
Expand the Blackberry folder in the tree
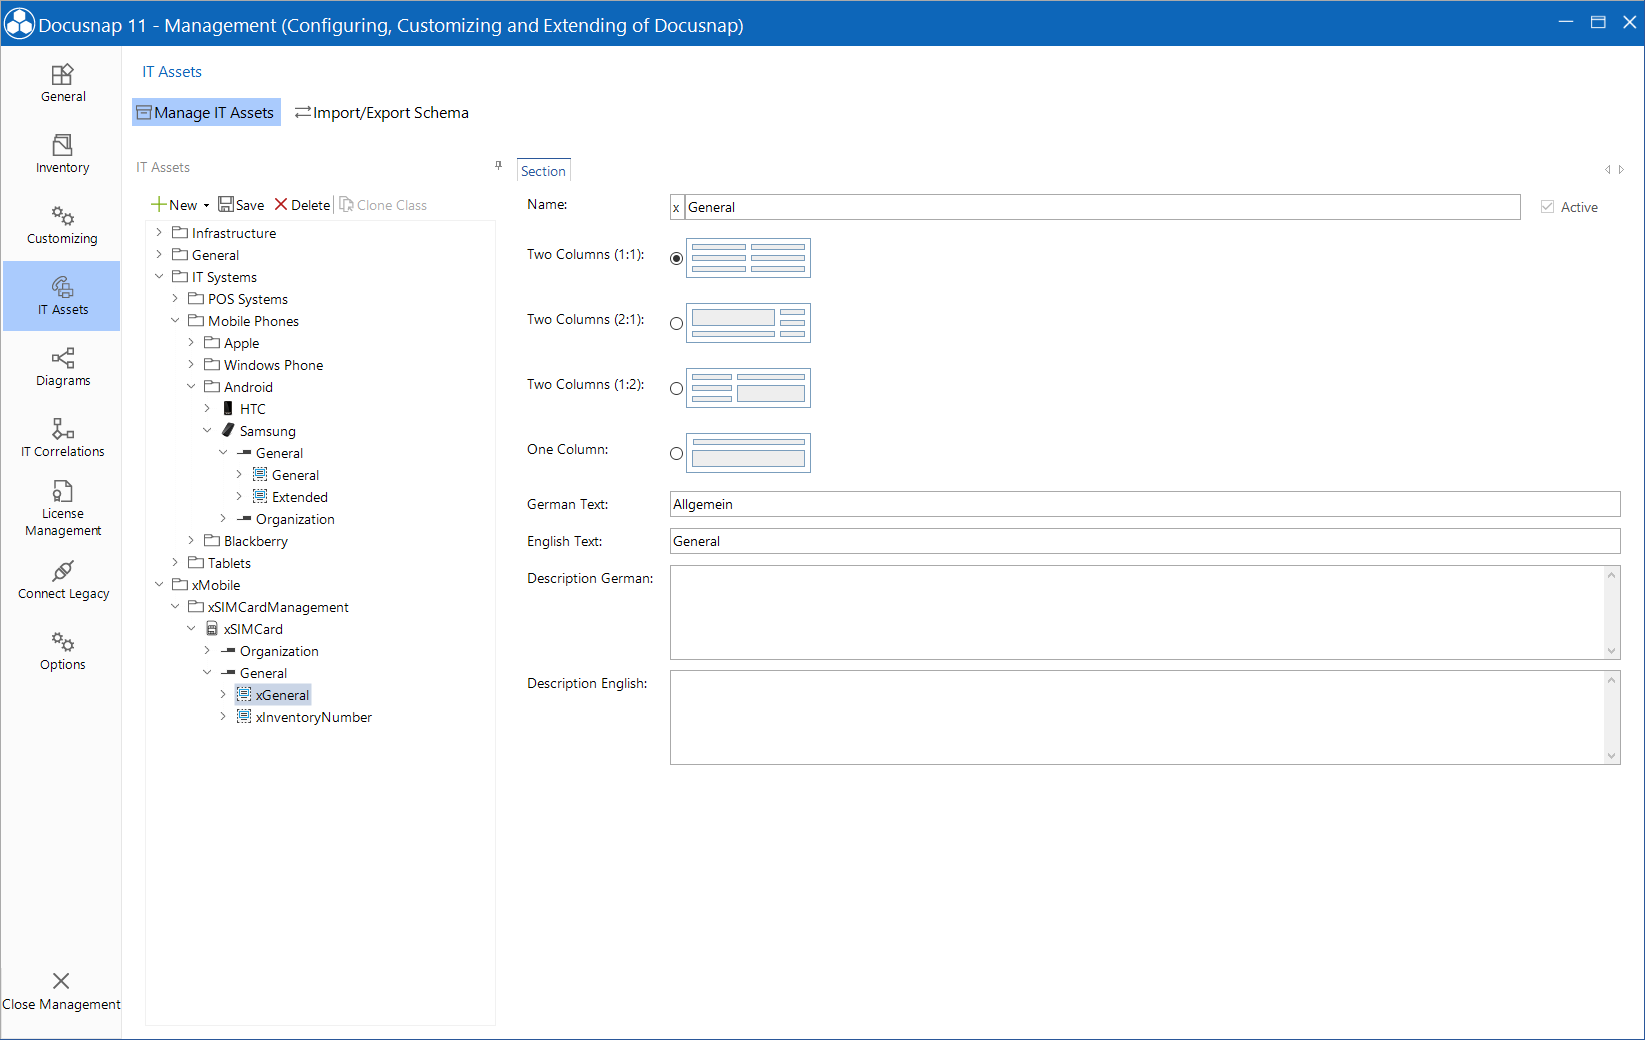click(191, 540)
